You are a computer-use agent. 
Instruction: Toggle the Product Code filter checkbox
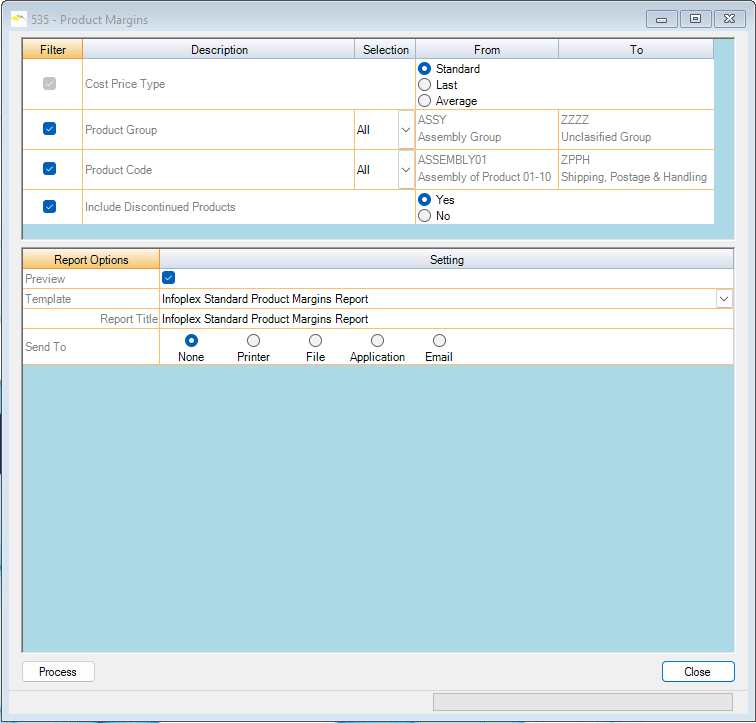(x=49, y=169)
